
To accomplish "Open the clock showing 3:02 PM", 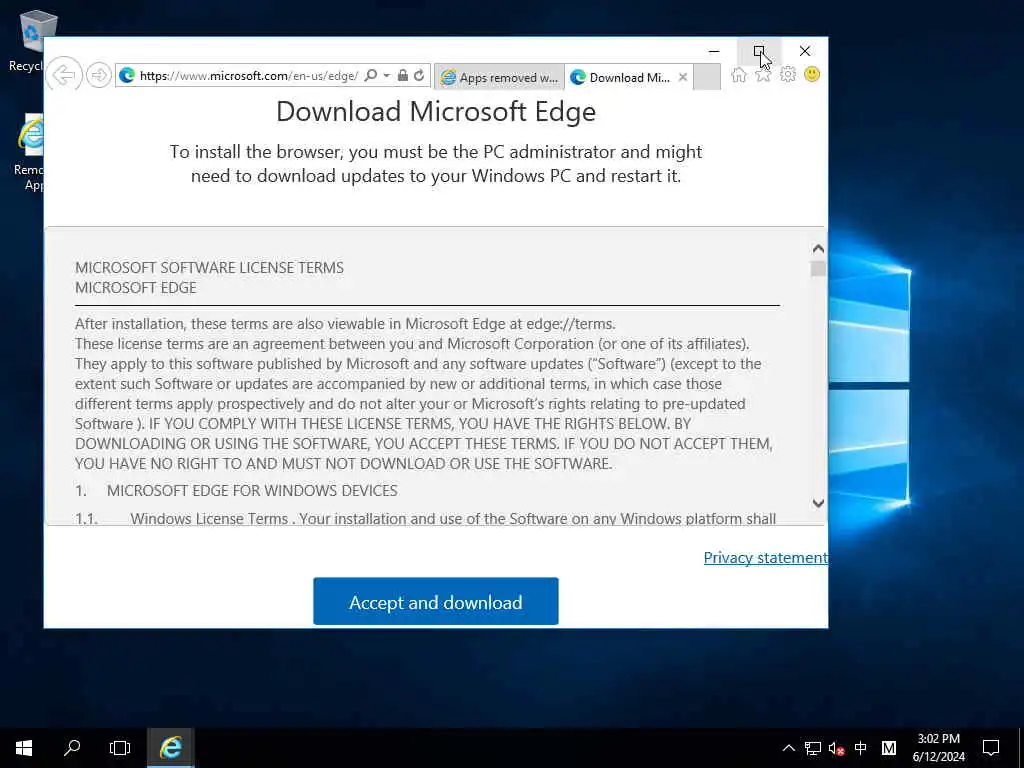I will (x=938, y=748).
